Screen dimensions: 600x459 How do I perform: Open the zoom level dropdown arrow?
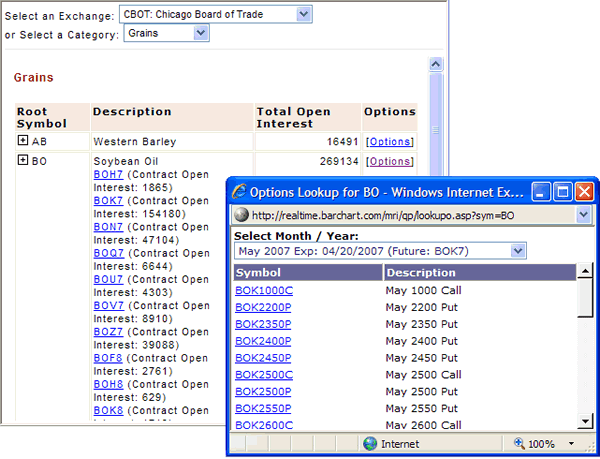(x=571, y=443)
